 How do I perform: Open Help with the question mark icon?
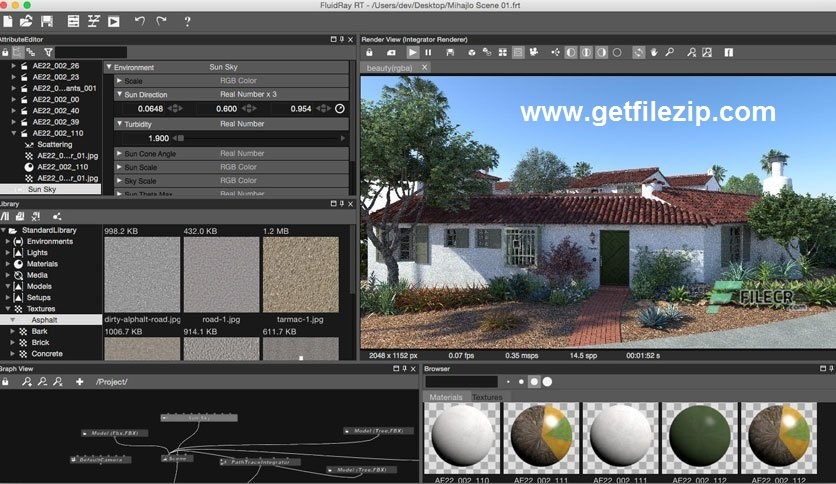(187, 20)
